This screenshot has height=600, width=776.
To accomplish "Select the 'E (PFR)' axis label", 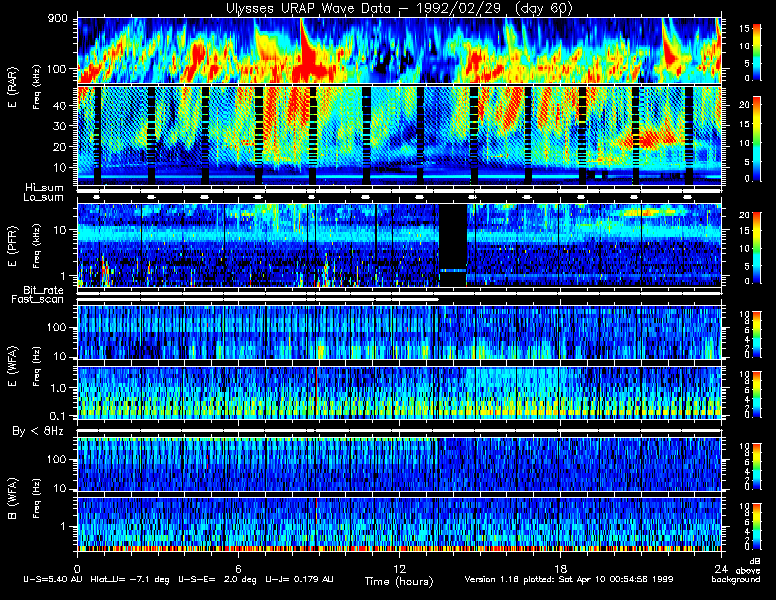I will coord(12,246).
